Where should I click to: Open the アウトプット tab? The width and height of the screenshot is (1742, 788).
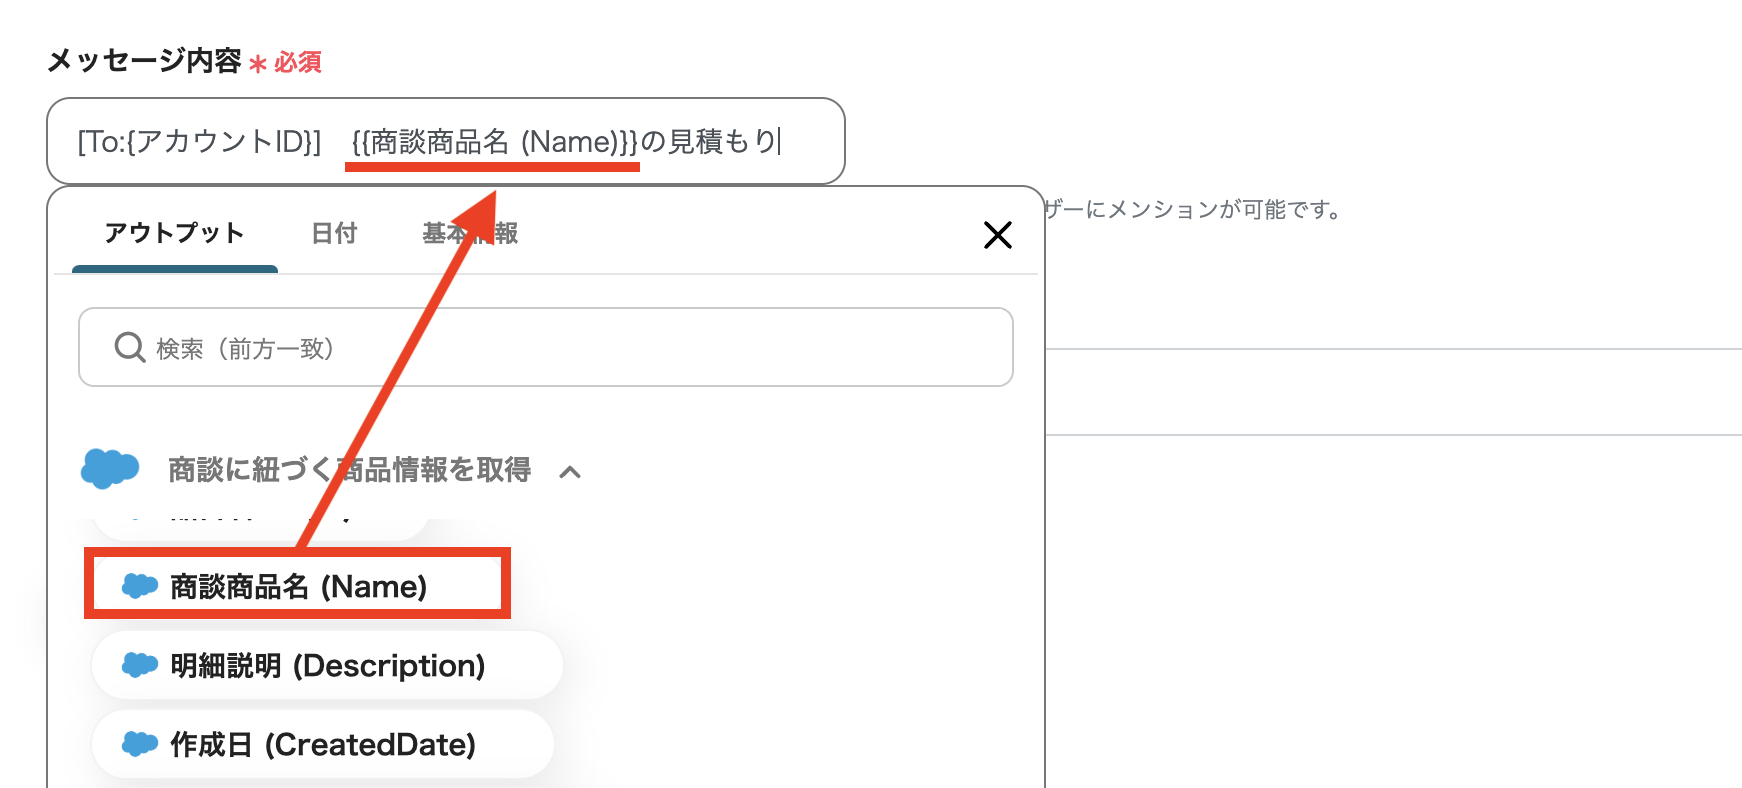point(173,233)
